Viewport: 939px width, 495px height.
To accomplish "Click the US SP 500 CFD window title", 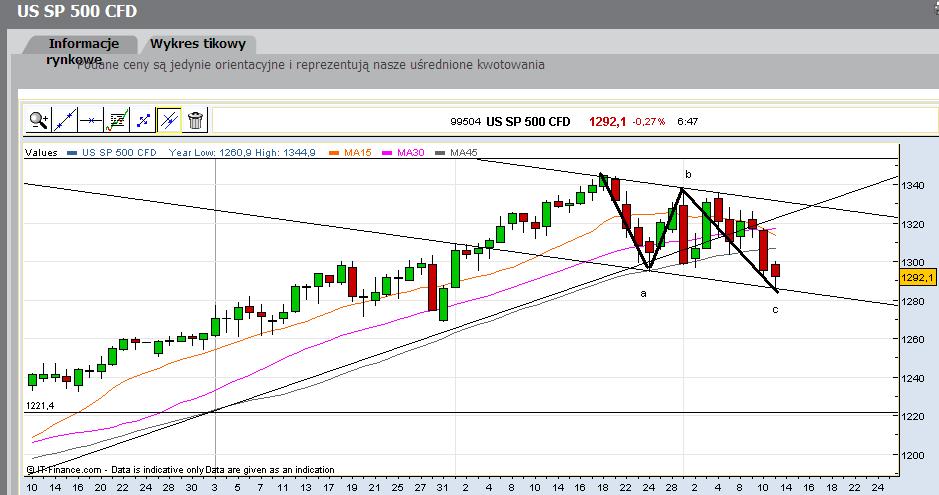I will click(77, 11).
